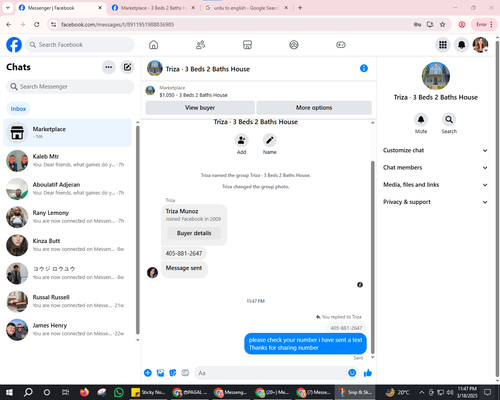Open the account profile picture menu
500x400 pixels.
point(480,45)
